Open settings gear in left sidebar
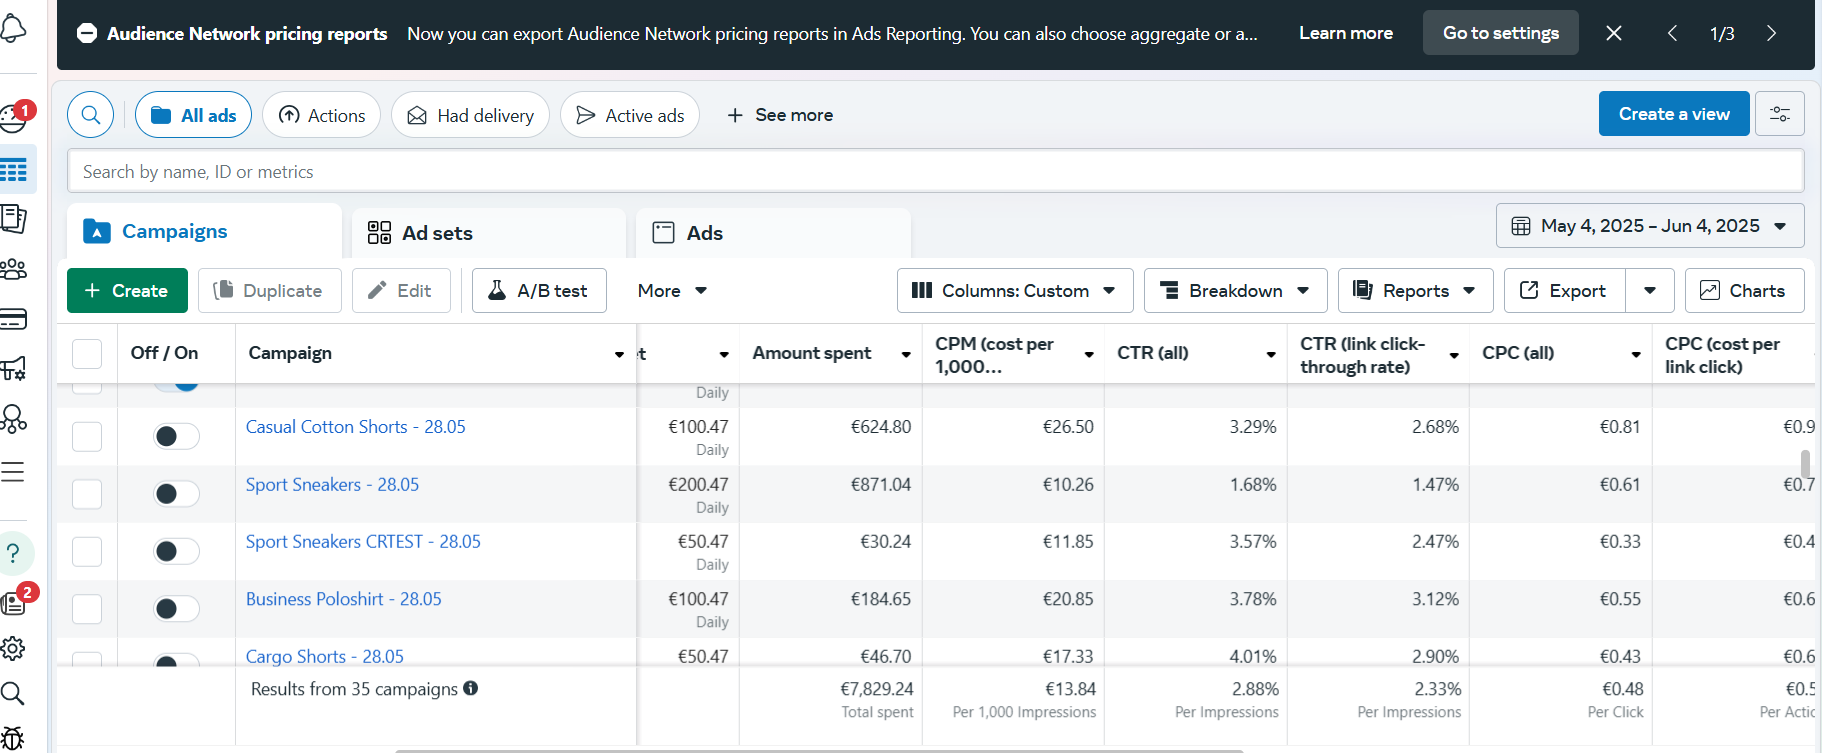The height and width of the screenshot is (753, 1822). [x=13, y=648]
